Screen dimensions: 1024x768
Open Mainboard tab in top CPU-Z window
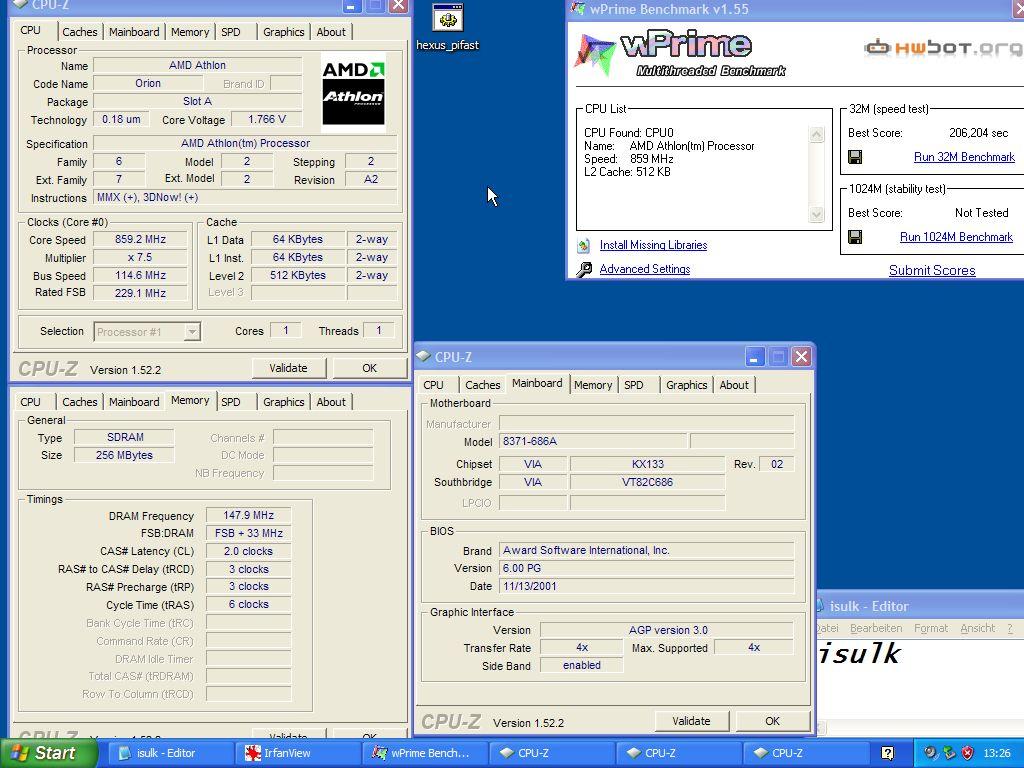(x=134, y=32)
